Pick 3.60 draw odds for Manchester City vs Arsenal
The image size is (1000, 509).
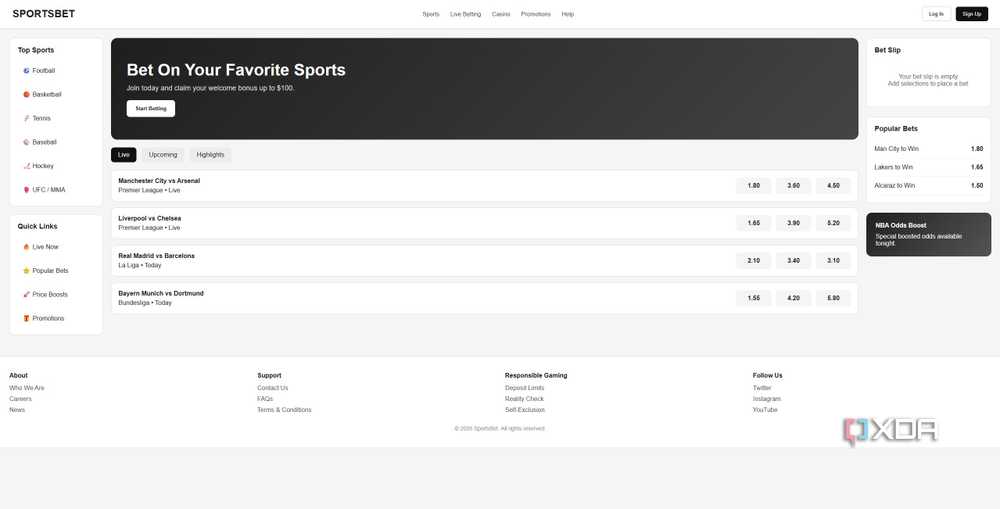[793, 186]
